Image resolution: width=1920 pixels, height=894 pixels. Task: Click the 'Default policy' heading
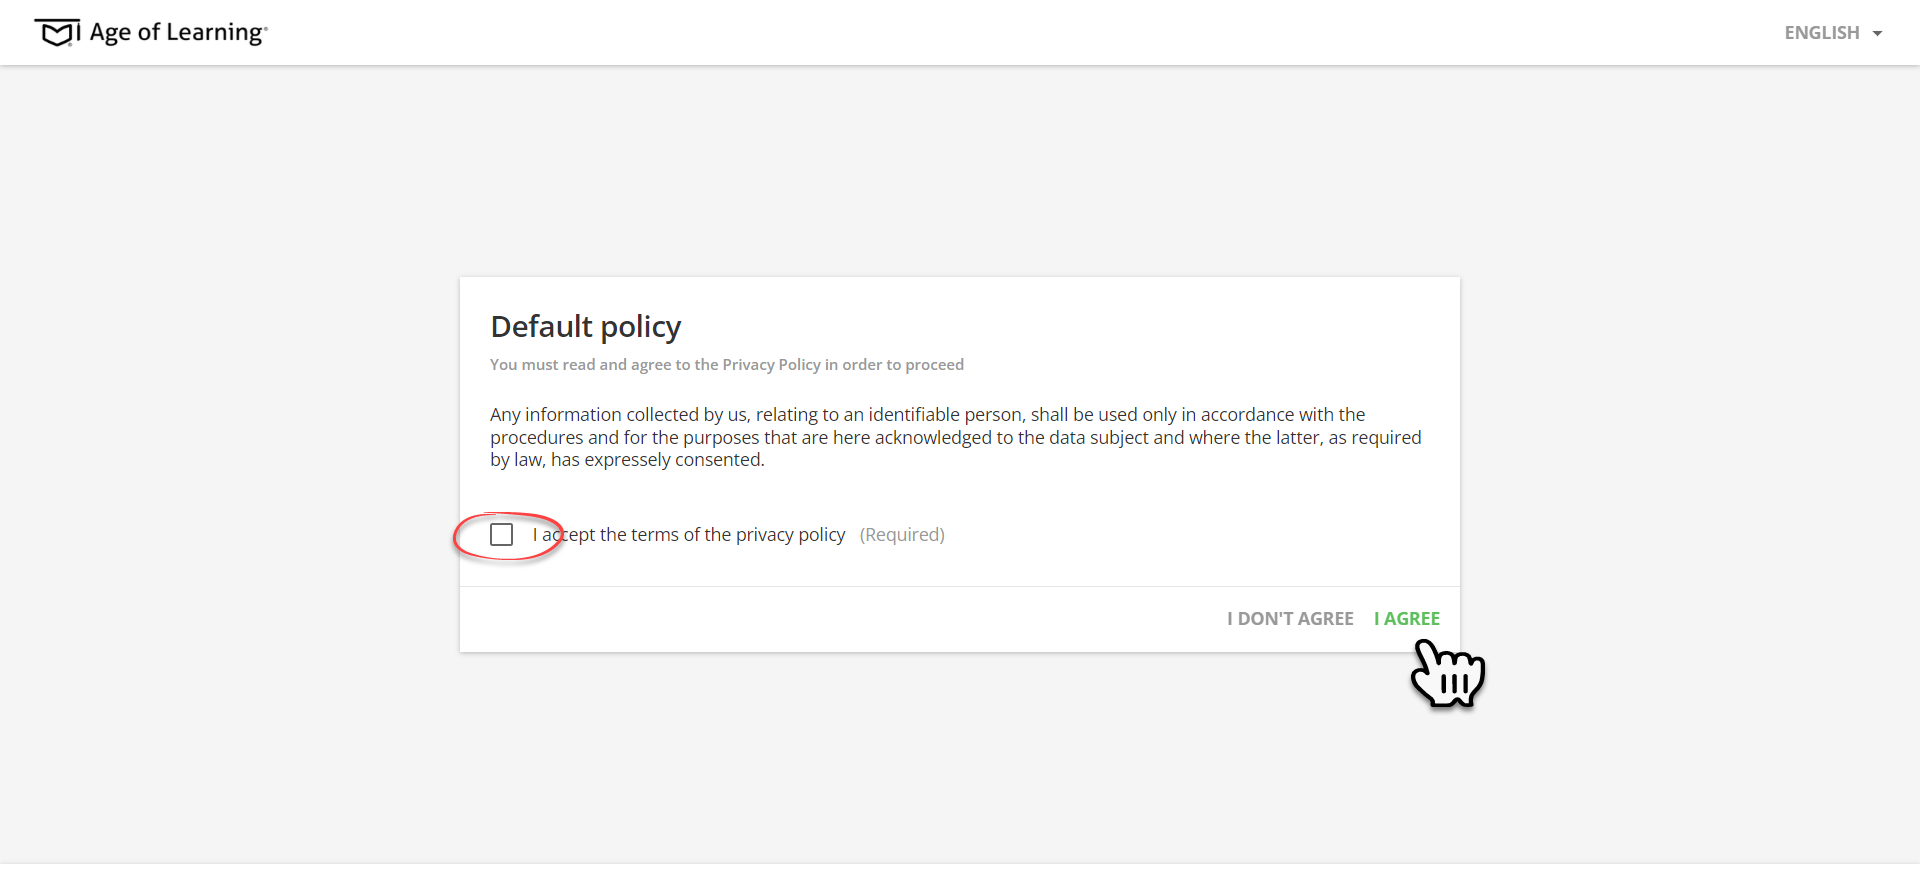click(x=586, y=327)
